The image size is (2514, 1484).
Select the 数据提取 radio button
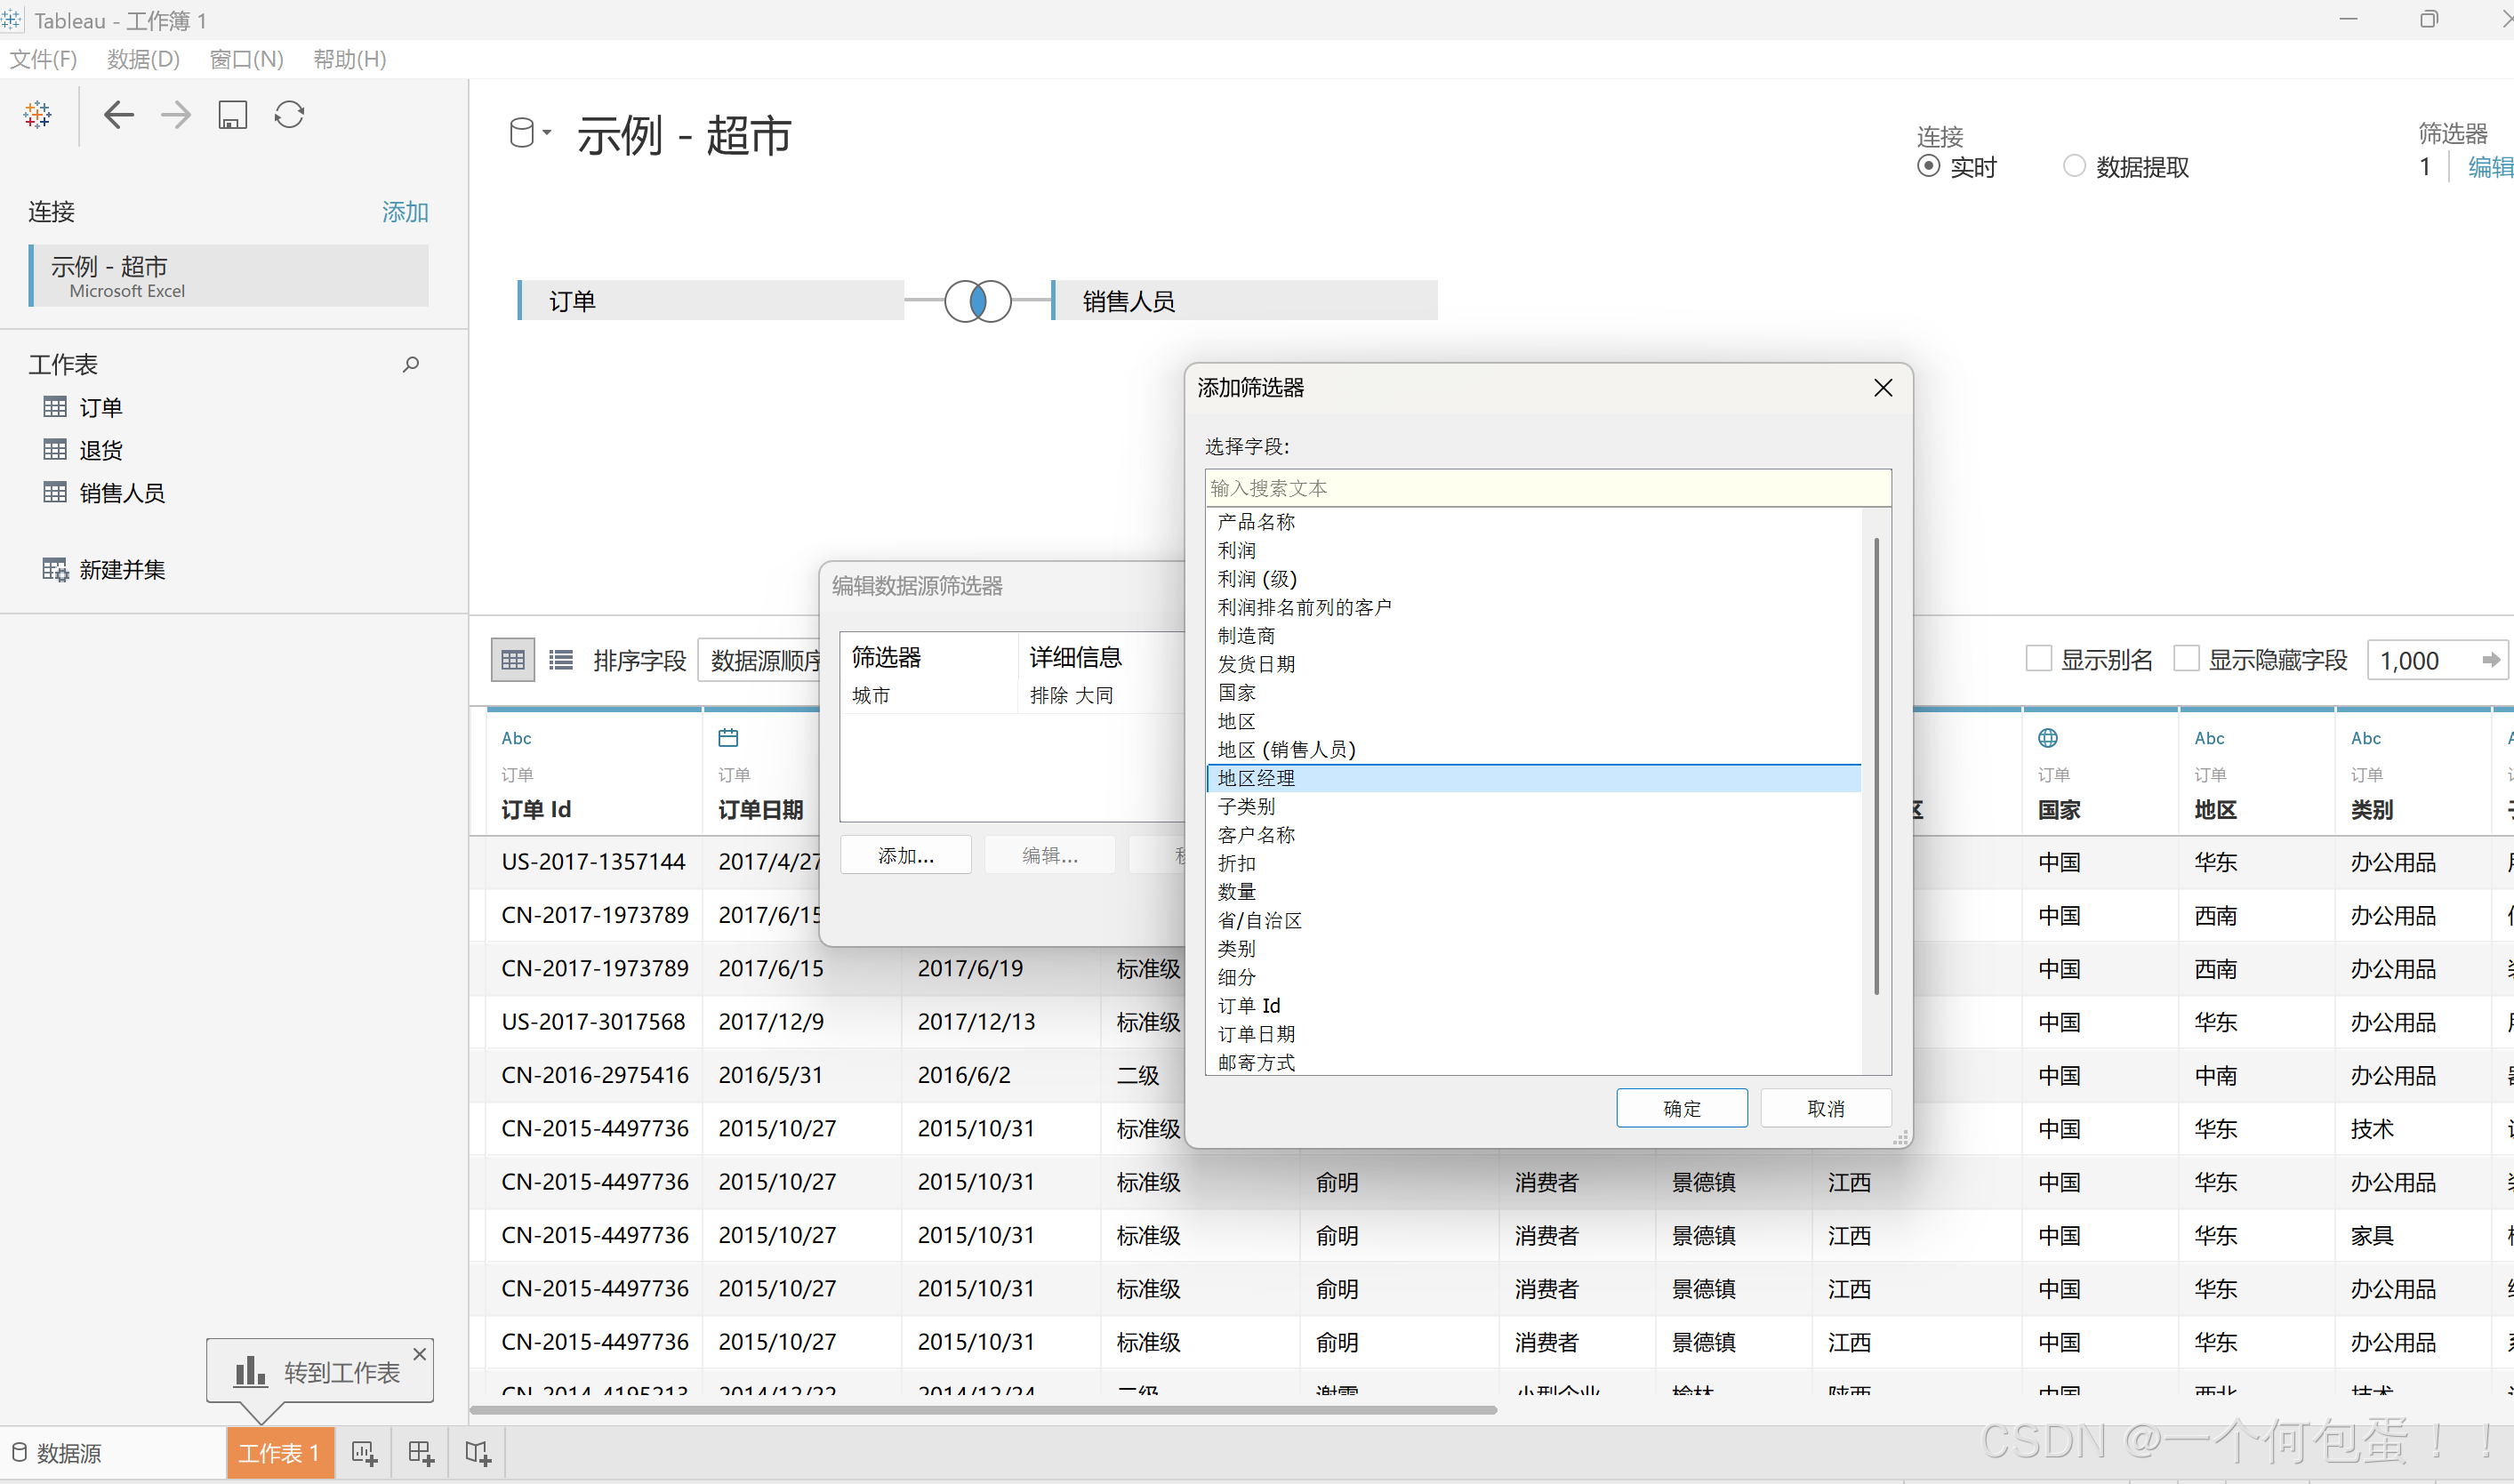(x=2074, y=166)
